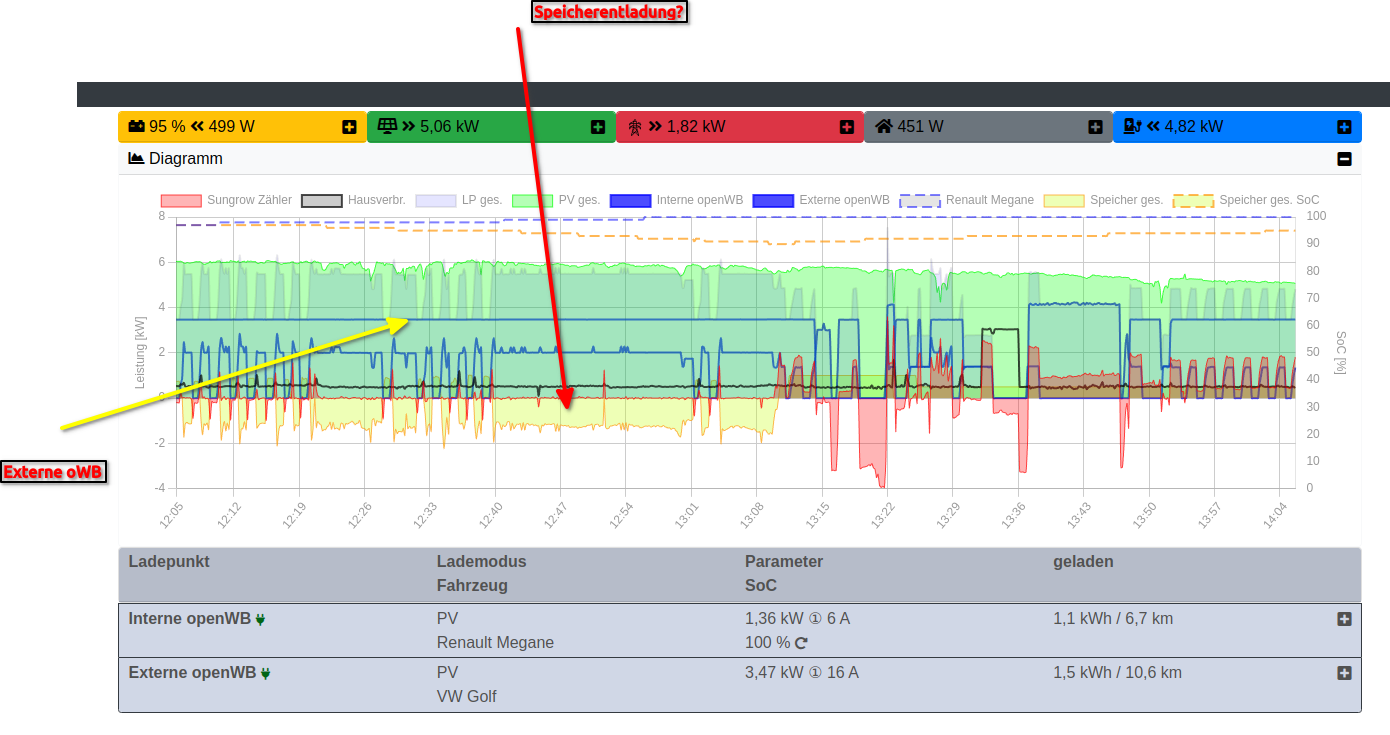Toggle PV ges. series in the legend
This screenshot has width=1390, height=735.
coord(556,200)
